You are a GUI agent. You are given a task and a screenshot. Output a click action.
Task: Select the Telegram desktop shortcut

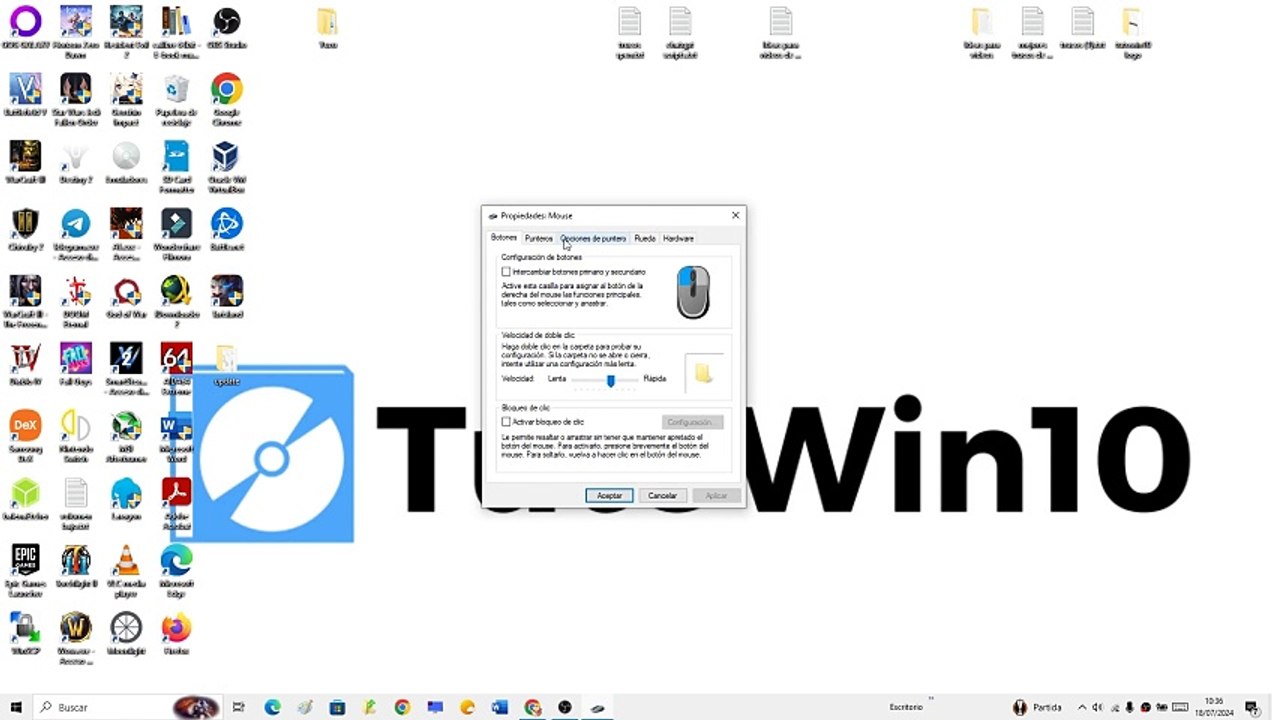point(75,235)
